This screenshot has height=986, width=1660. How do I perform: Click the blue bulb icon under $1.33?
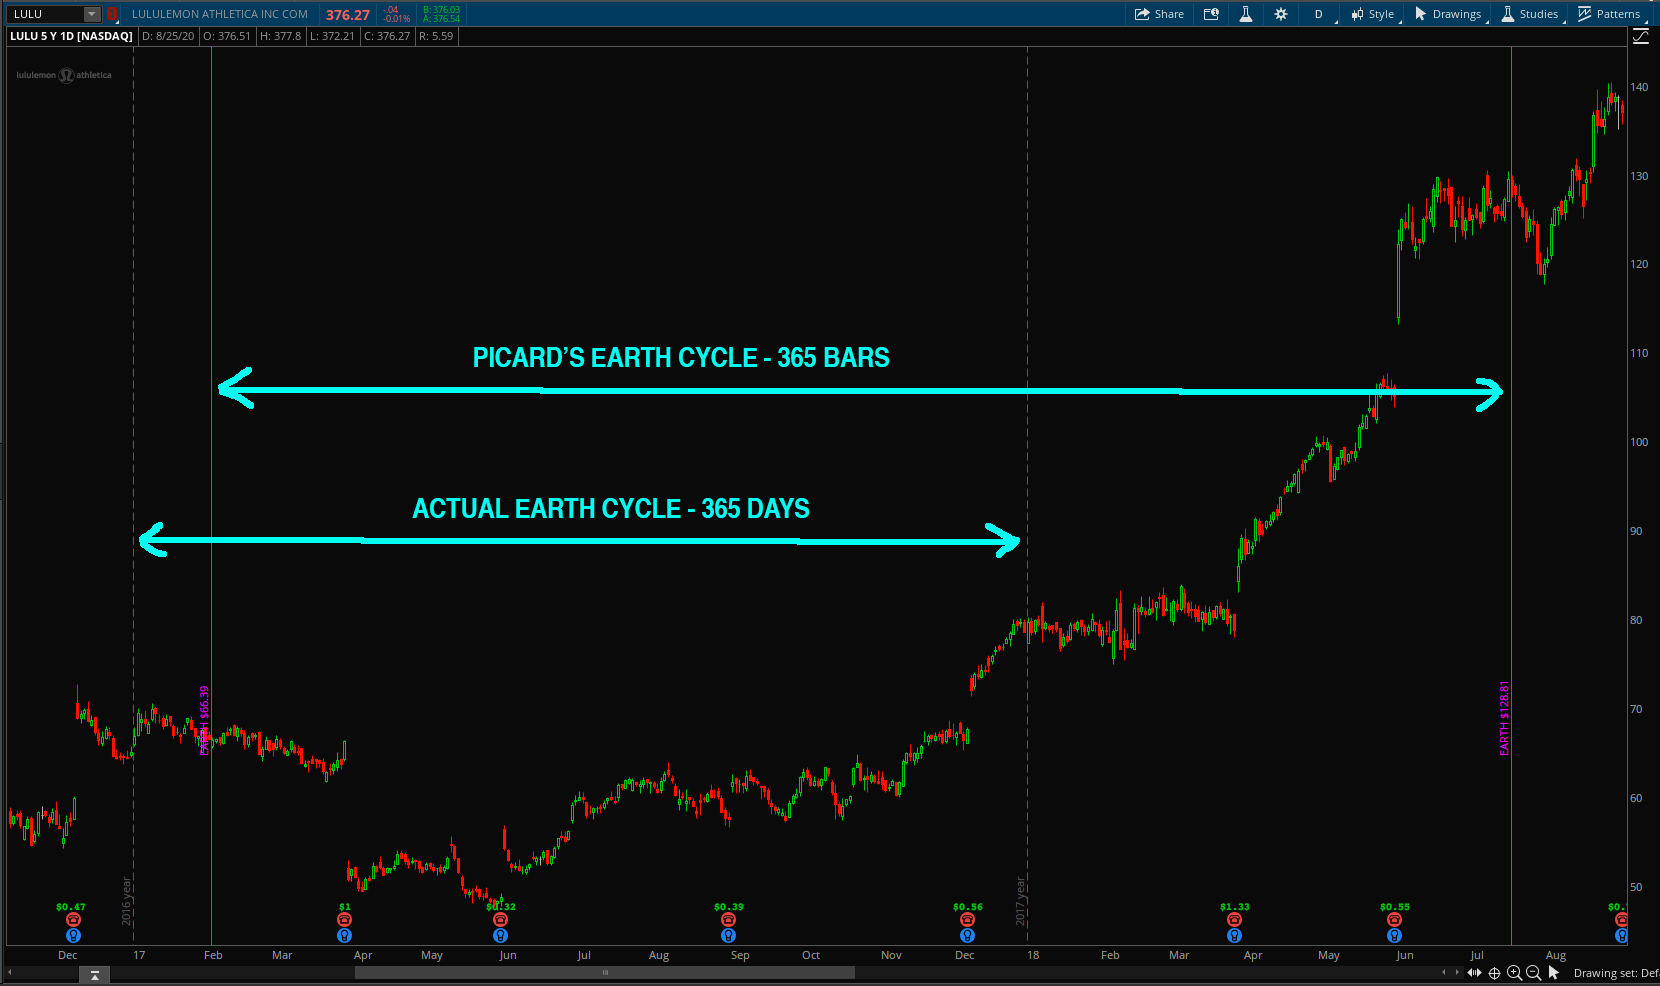[1234, 936]
